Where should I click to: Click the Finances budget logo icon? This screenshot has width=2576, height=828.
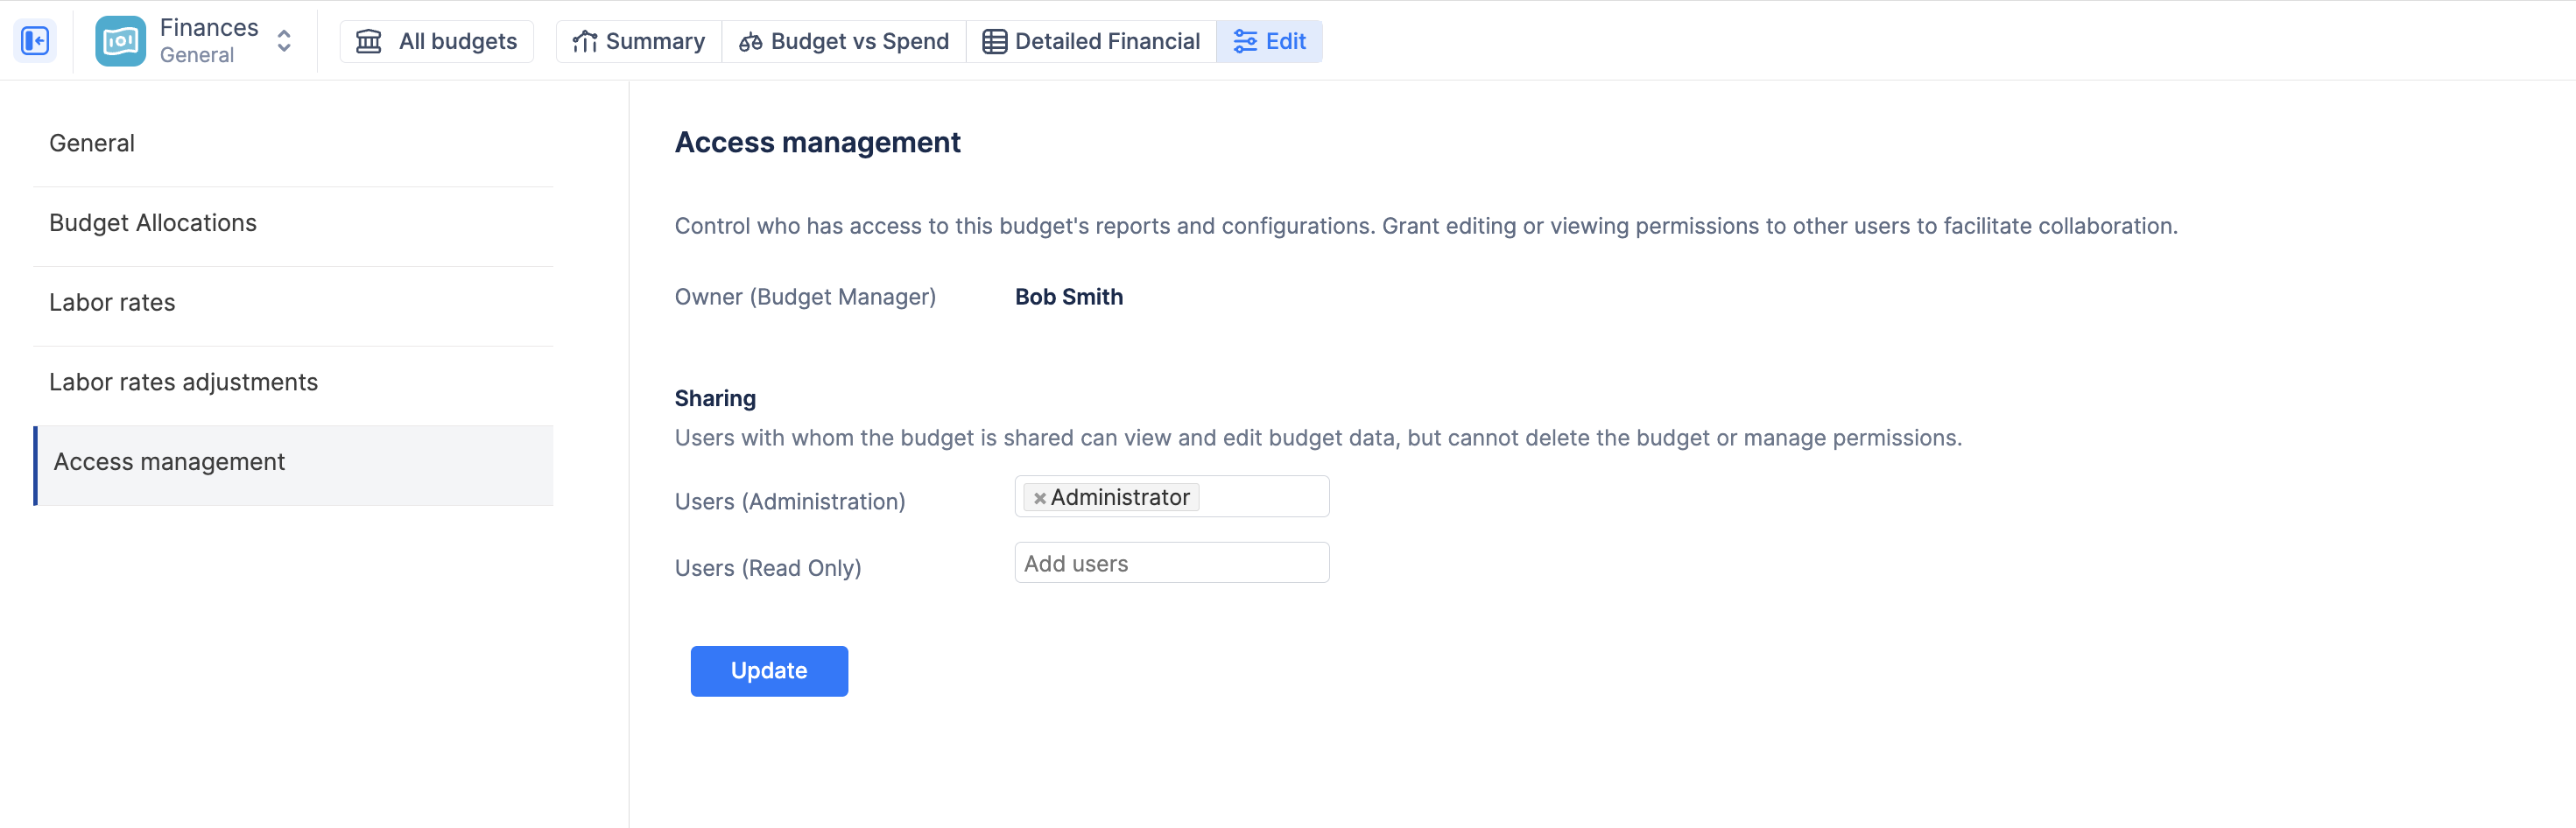(x=120, y=41)
